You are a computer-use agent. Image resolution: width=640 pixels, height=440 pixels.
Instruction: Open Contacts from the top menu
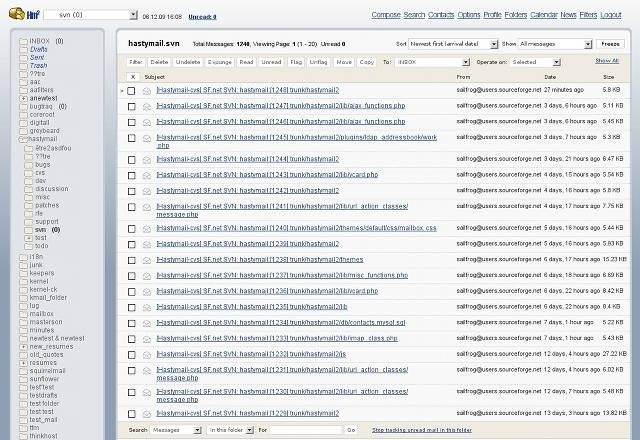click(x=441, y=15)
